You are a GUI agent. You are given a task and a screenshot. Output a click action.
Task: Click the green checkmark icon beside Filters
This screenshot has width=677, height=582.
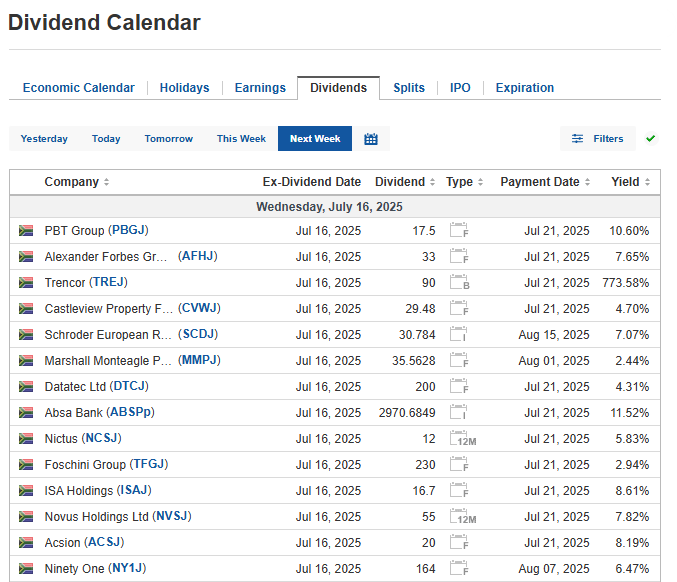click(x=650, y=139)
